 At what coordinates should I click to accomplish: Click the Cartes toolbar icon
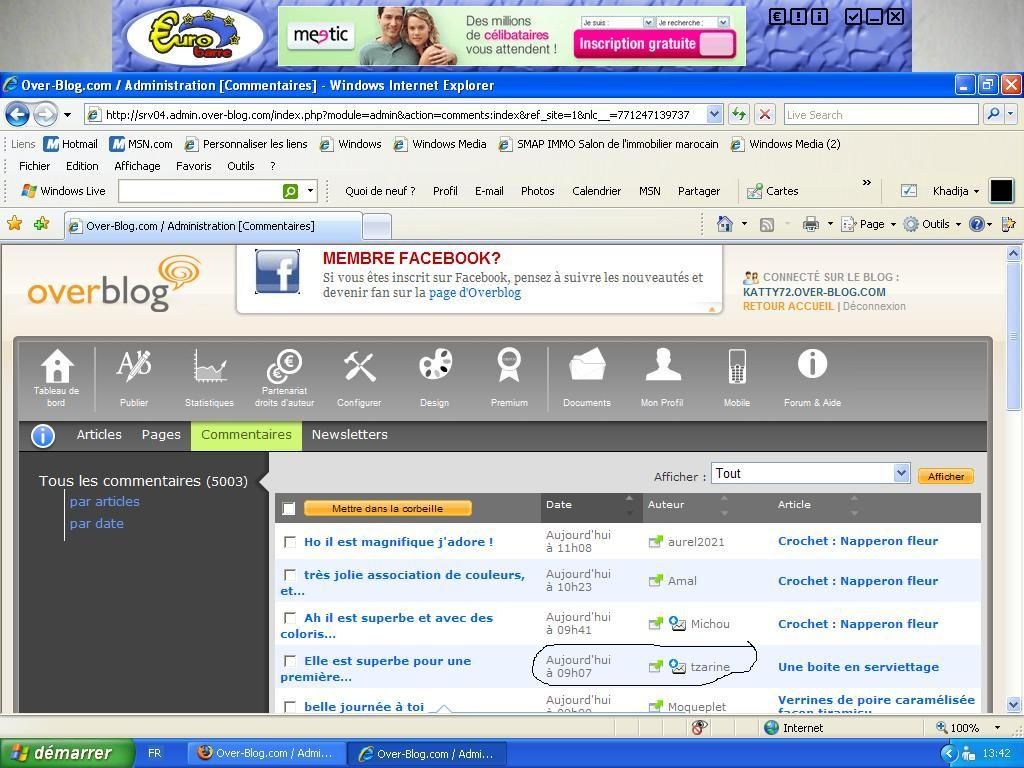755,191
